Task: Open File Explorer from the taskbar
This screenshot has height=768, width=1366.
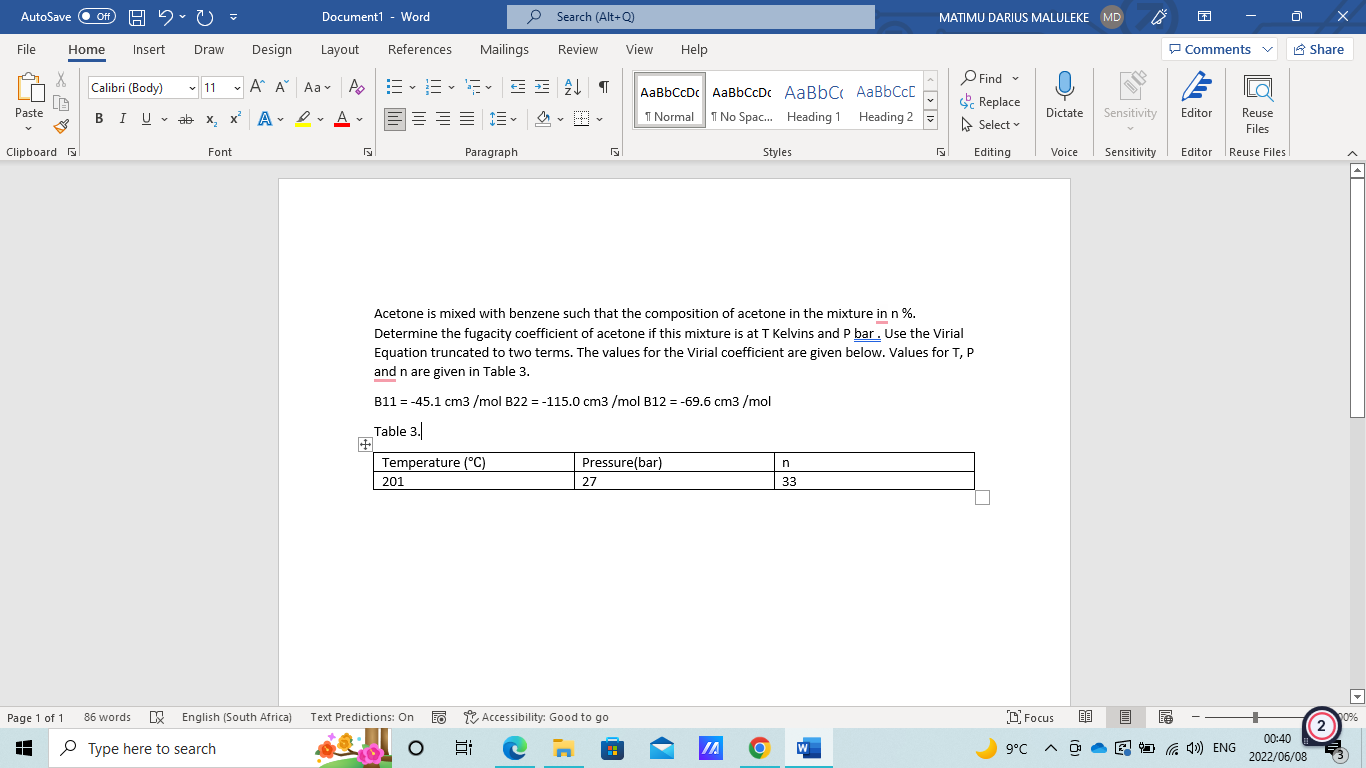Action: pos(563,748)
